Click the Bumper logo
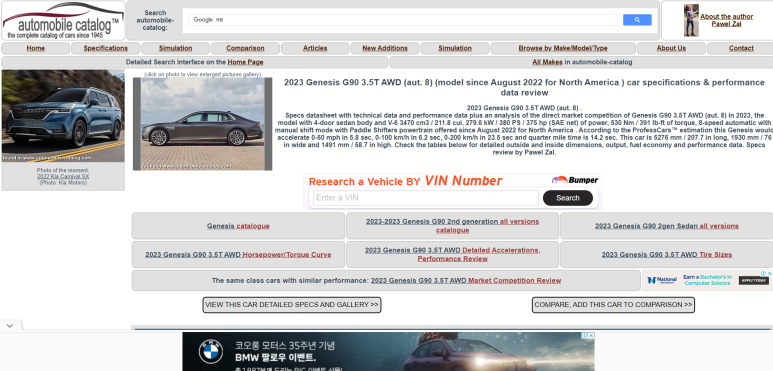The image size is (773, 371). (575, 180)
